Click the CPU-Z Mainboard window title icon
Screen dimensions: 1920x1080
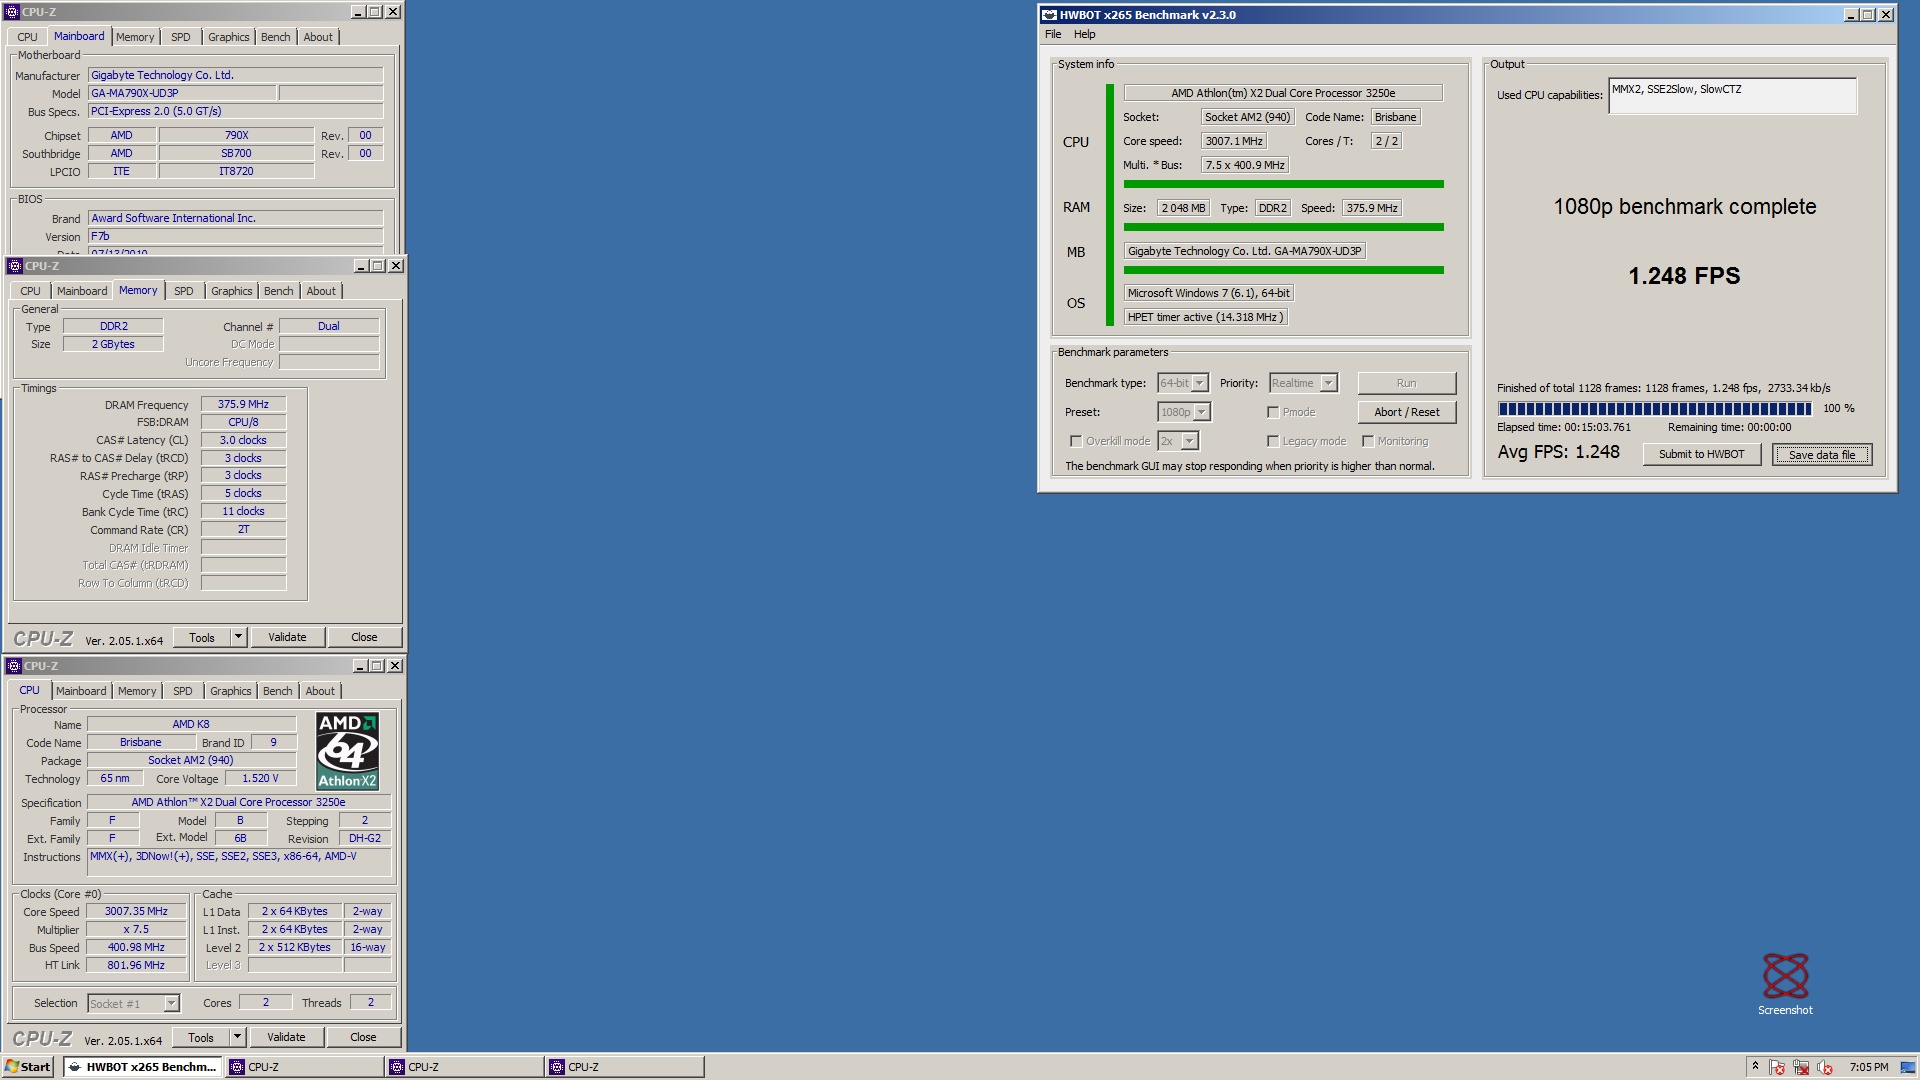pyautogui.click(x=12, y=12)
